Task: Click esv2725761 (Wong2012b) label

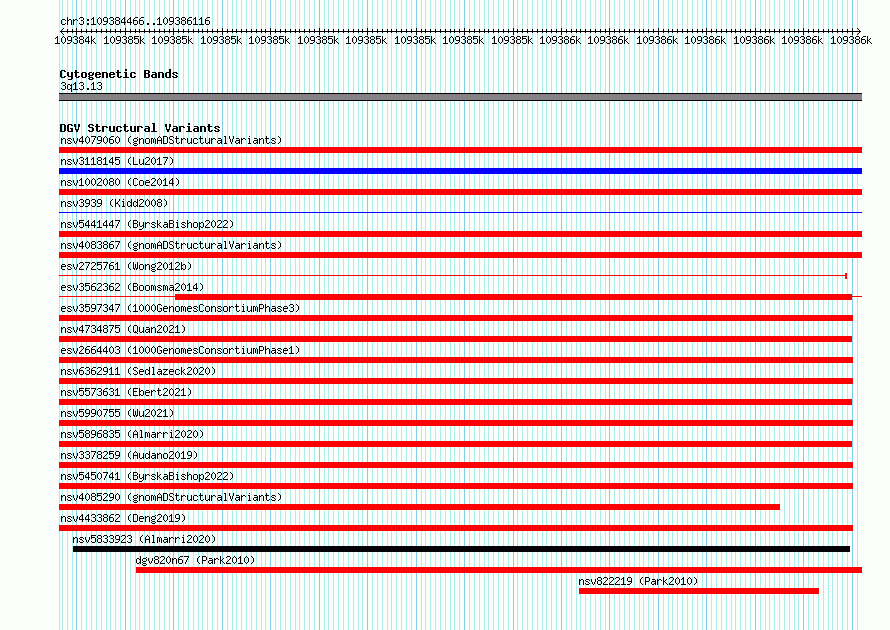Action: pos(126,266)
